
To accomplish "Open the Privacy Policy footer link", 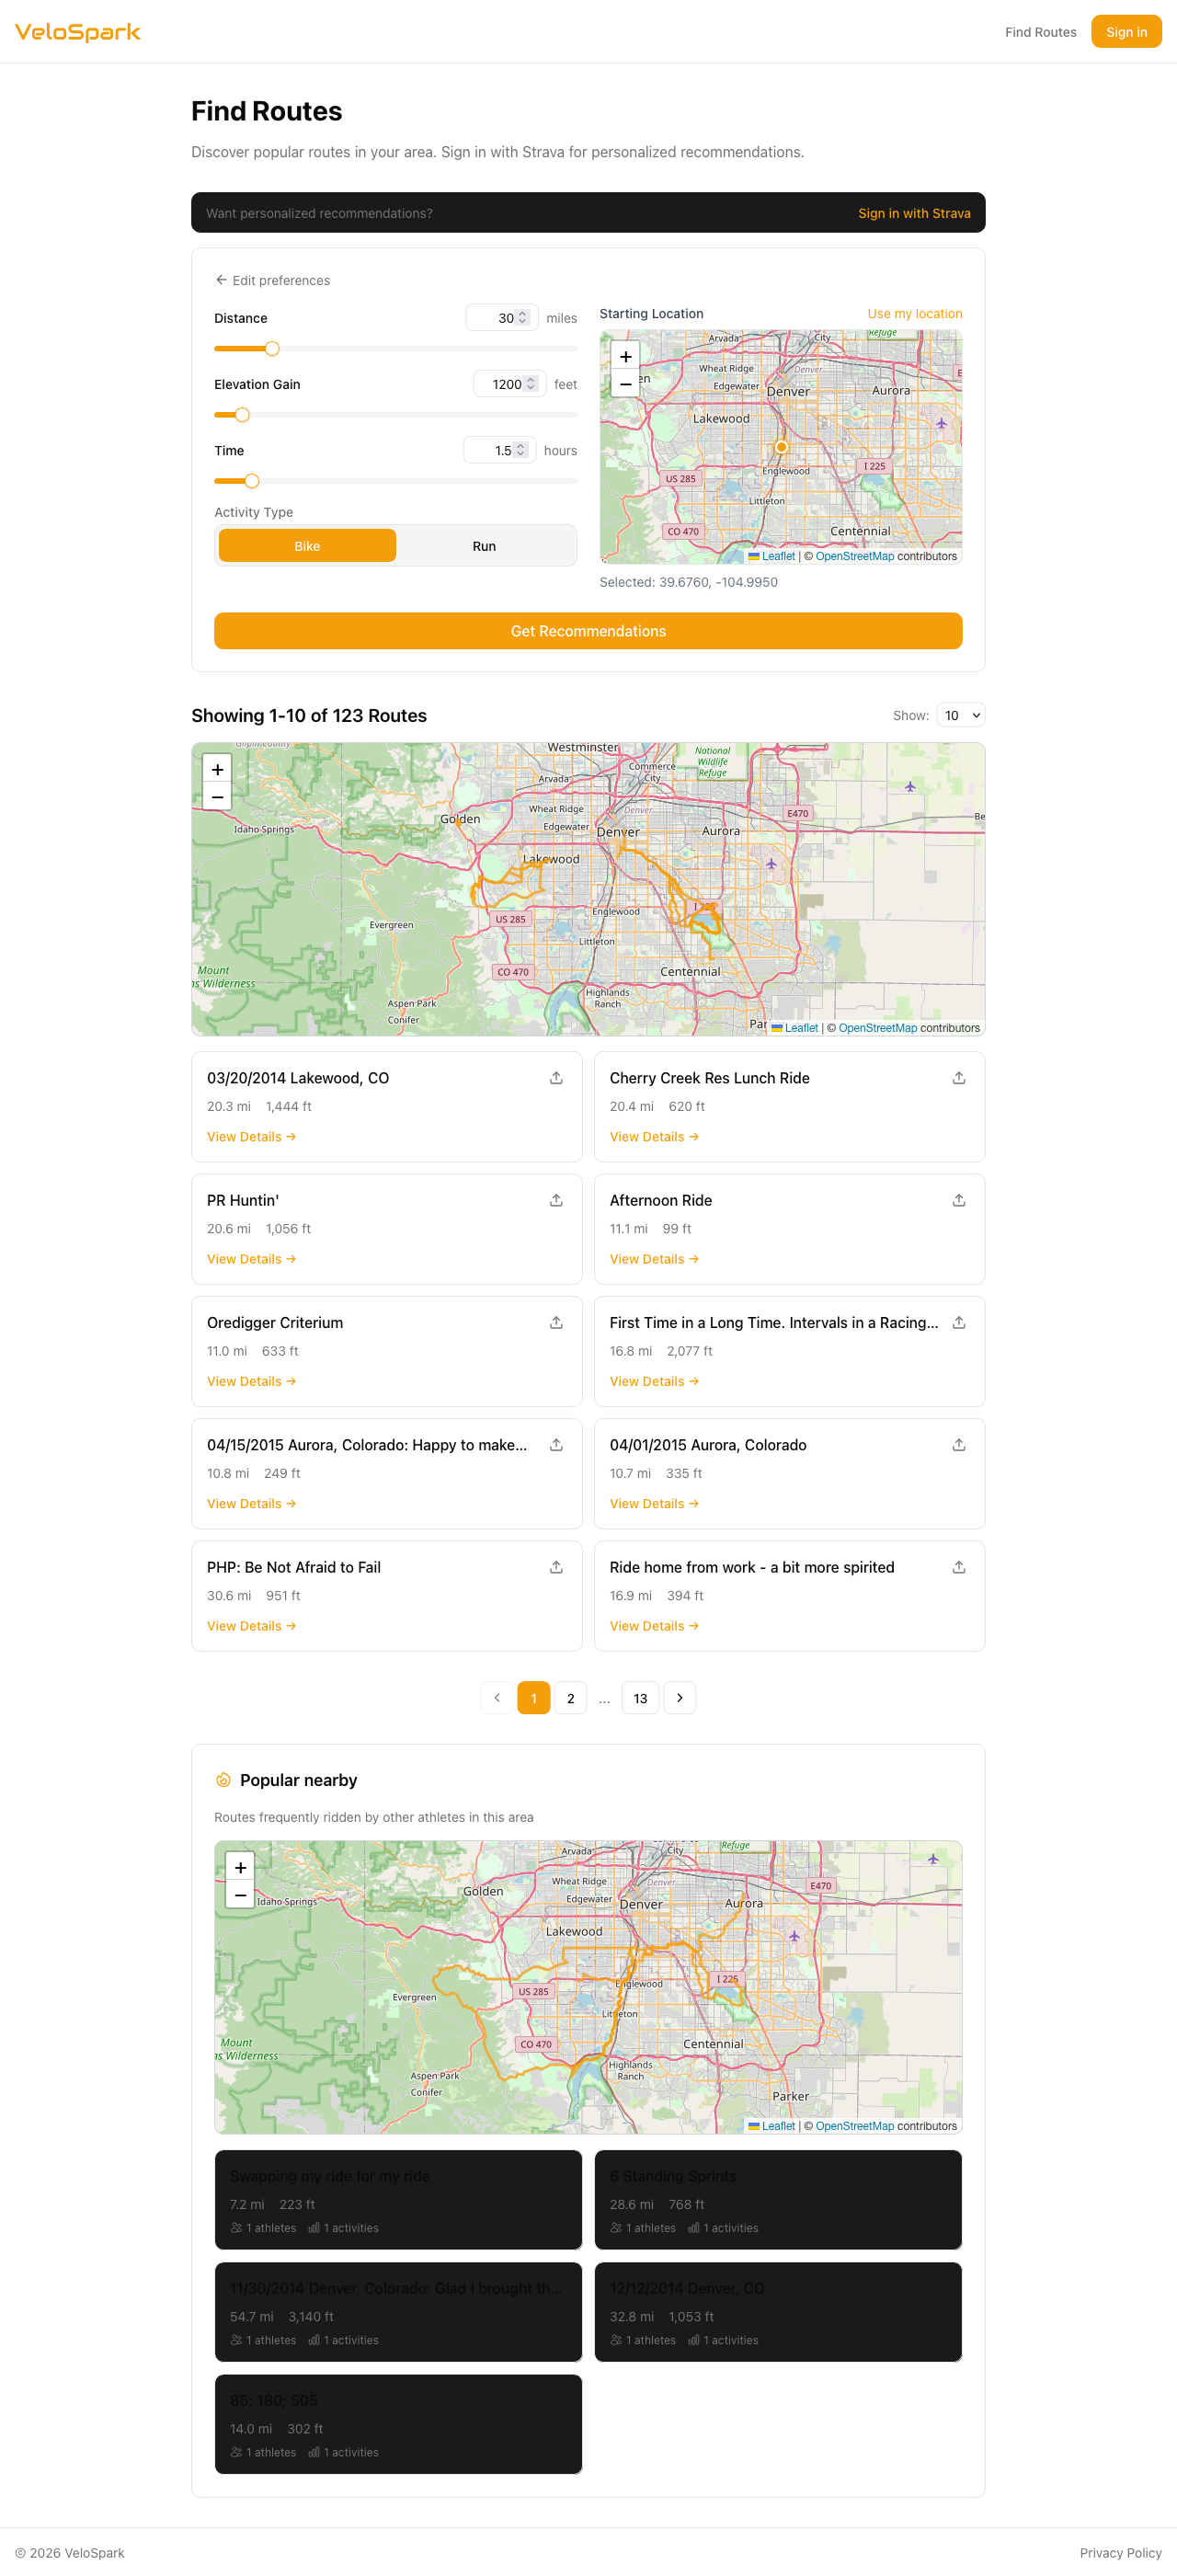I will point(1120,2552).
